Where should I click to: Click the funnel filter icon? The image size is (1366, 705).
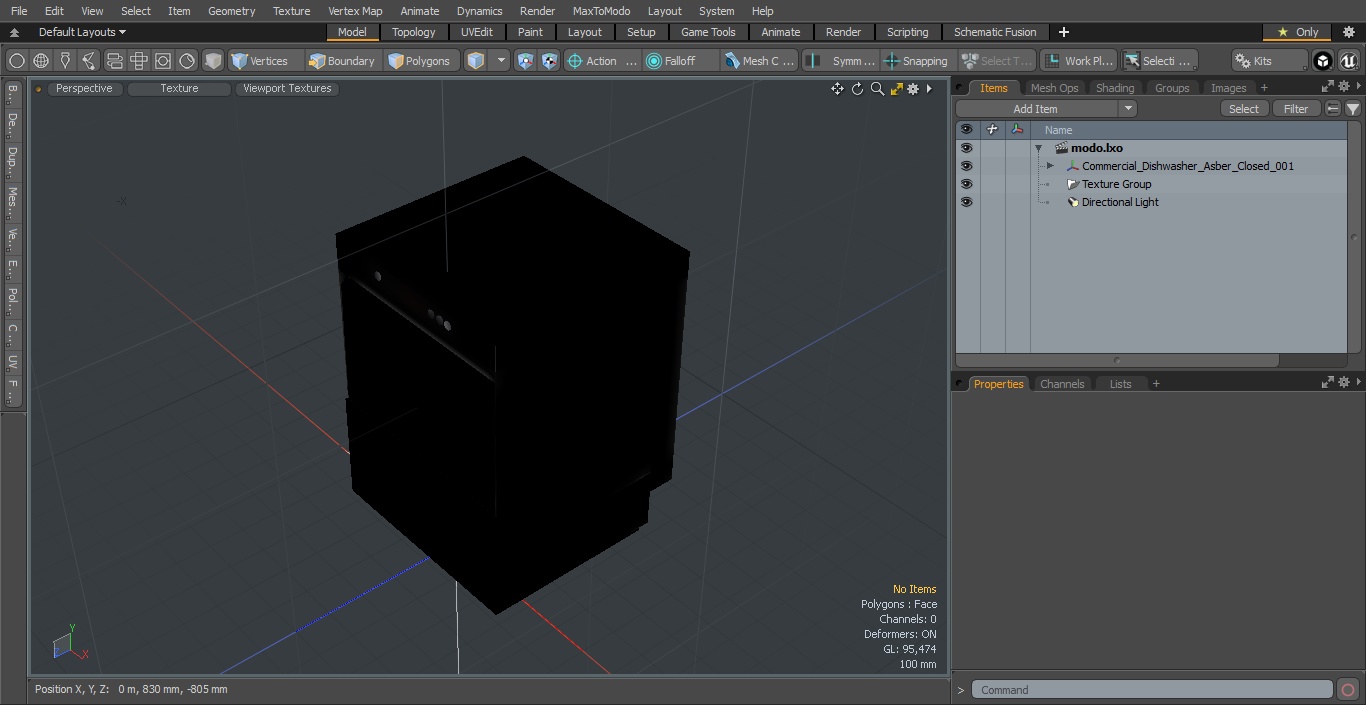click(x=1352, y=109)
